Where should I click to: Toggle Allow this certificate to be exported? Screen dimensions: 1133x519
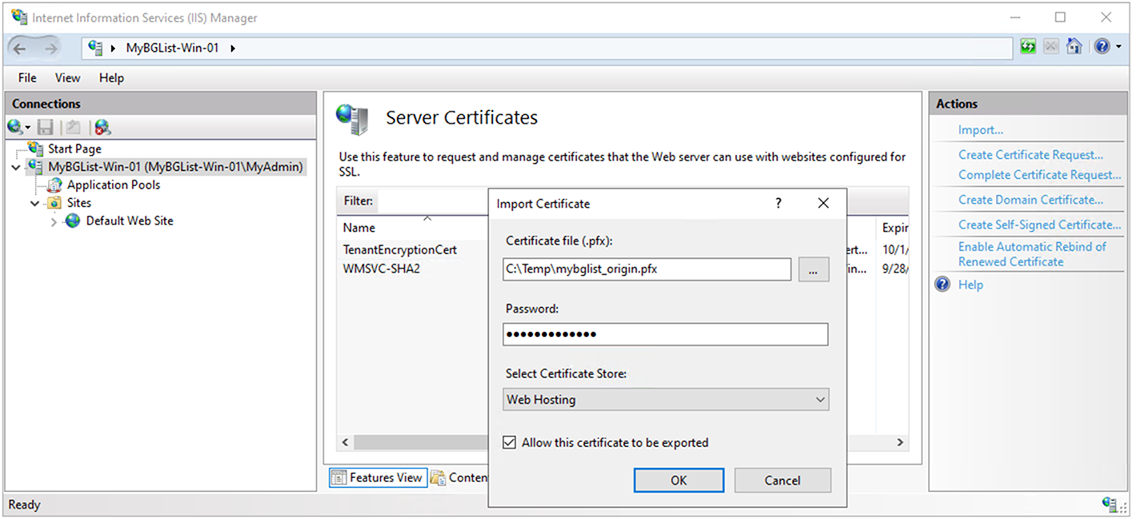click(x=510, y=442)
